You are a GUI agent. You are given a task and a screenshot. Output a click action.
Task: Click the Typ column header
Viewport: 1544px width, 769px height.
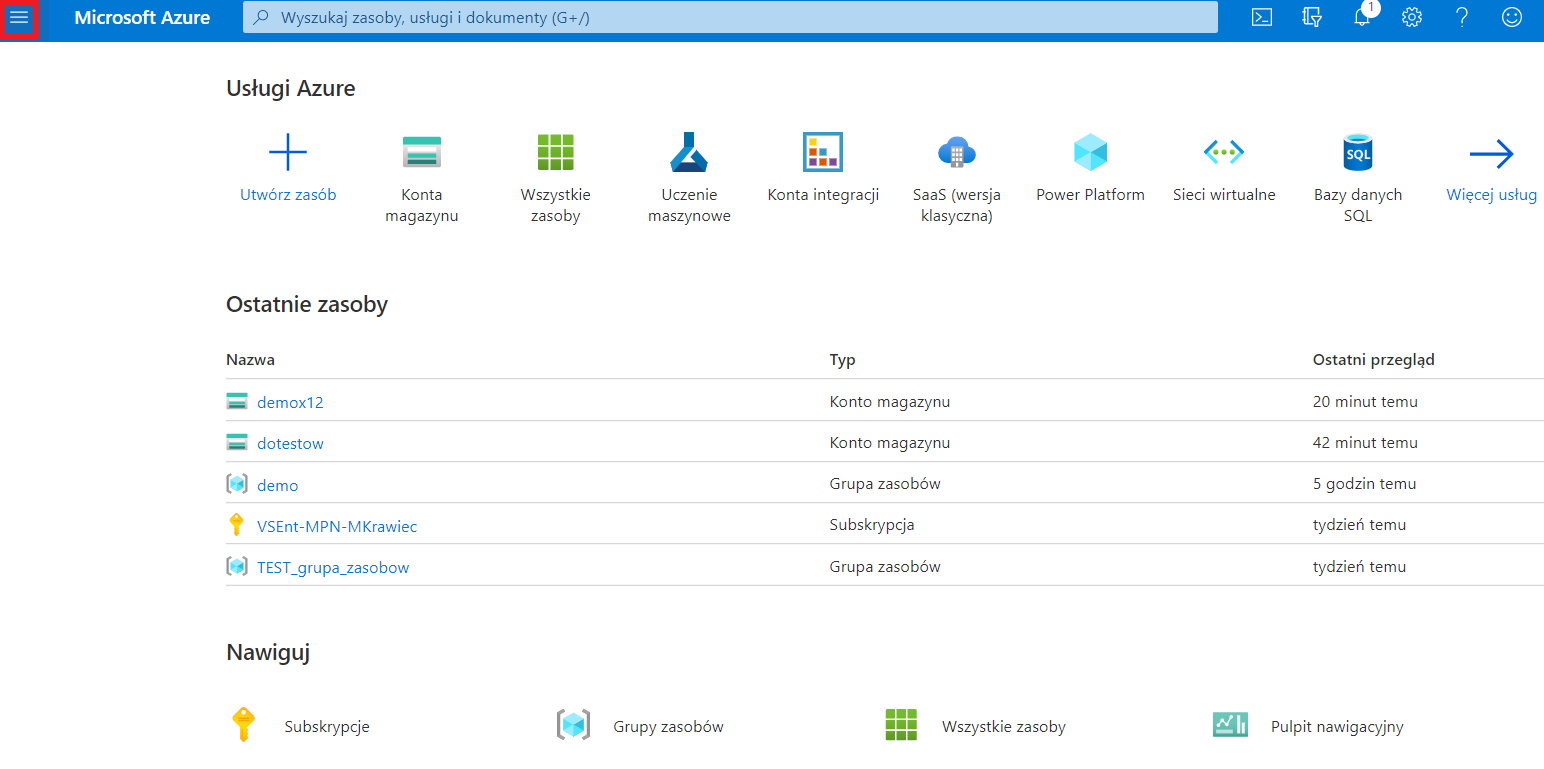[x=842, y=359]
